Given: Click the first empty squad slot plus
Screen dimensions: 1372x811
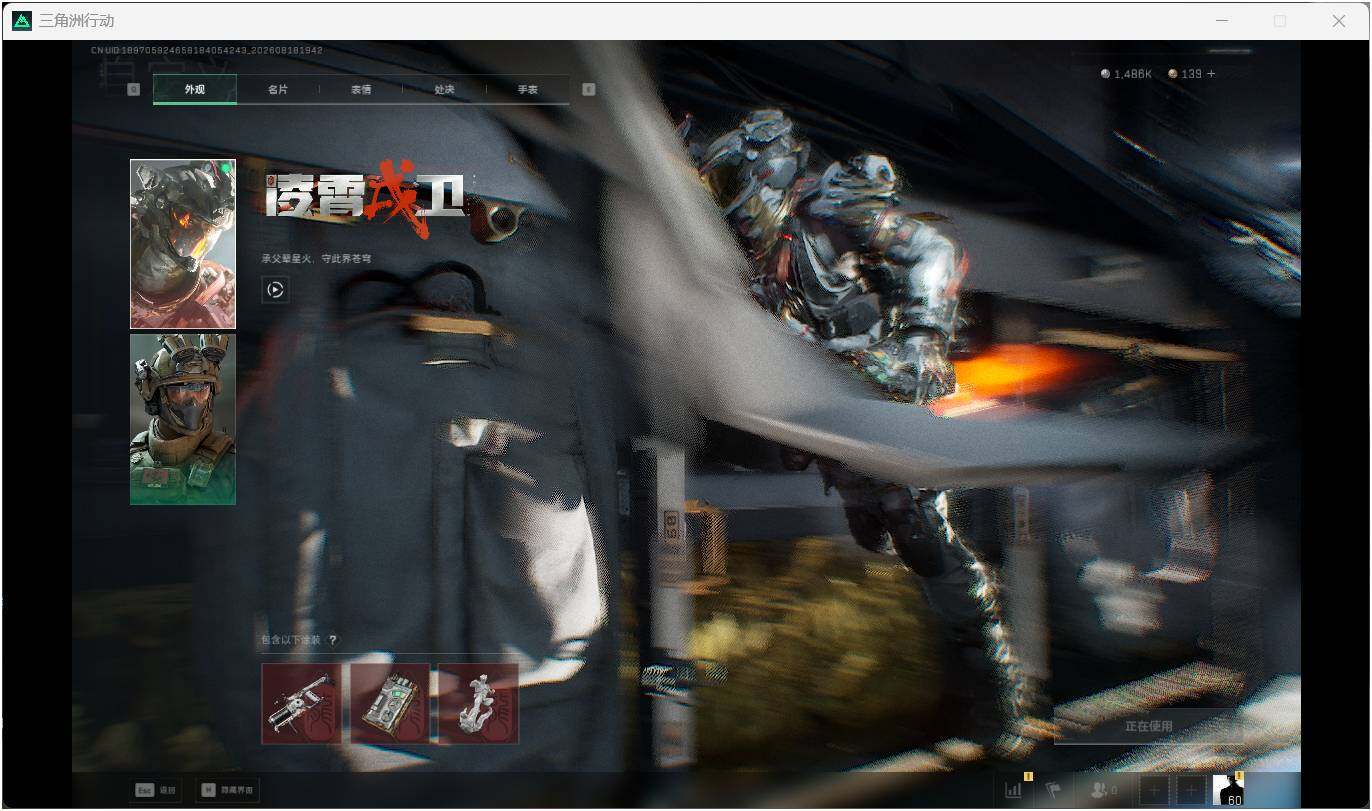Looking at the screenshot, I should point(1154,790).
